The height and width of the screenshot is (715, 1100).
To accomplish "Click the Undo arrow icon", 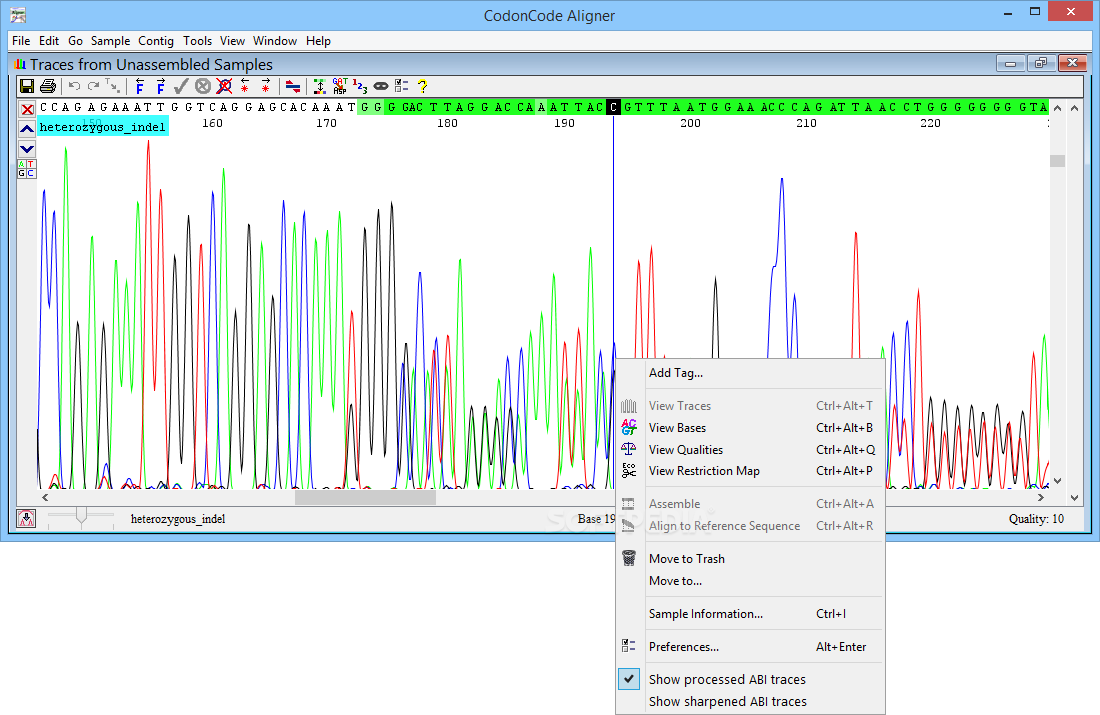I will coord(74,86).
